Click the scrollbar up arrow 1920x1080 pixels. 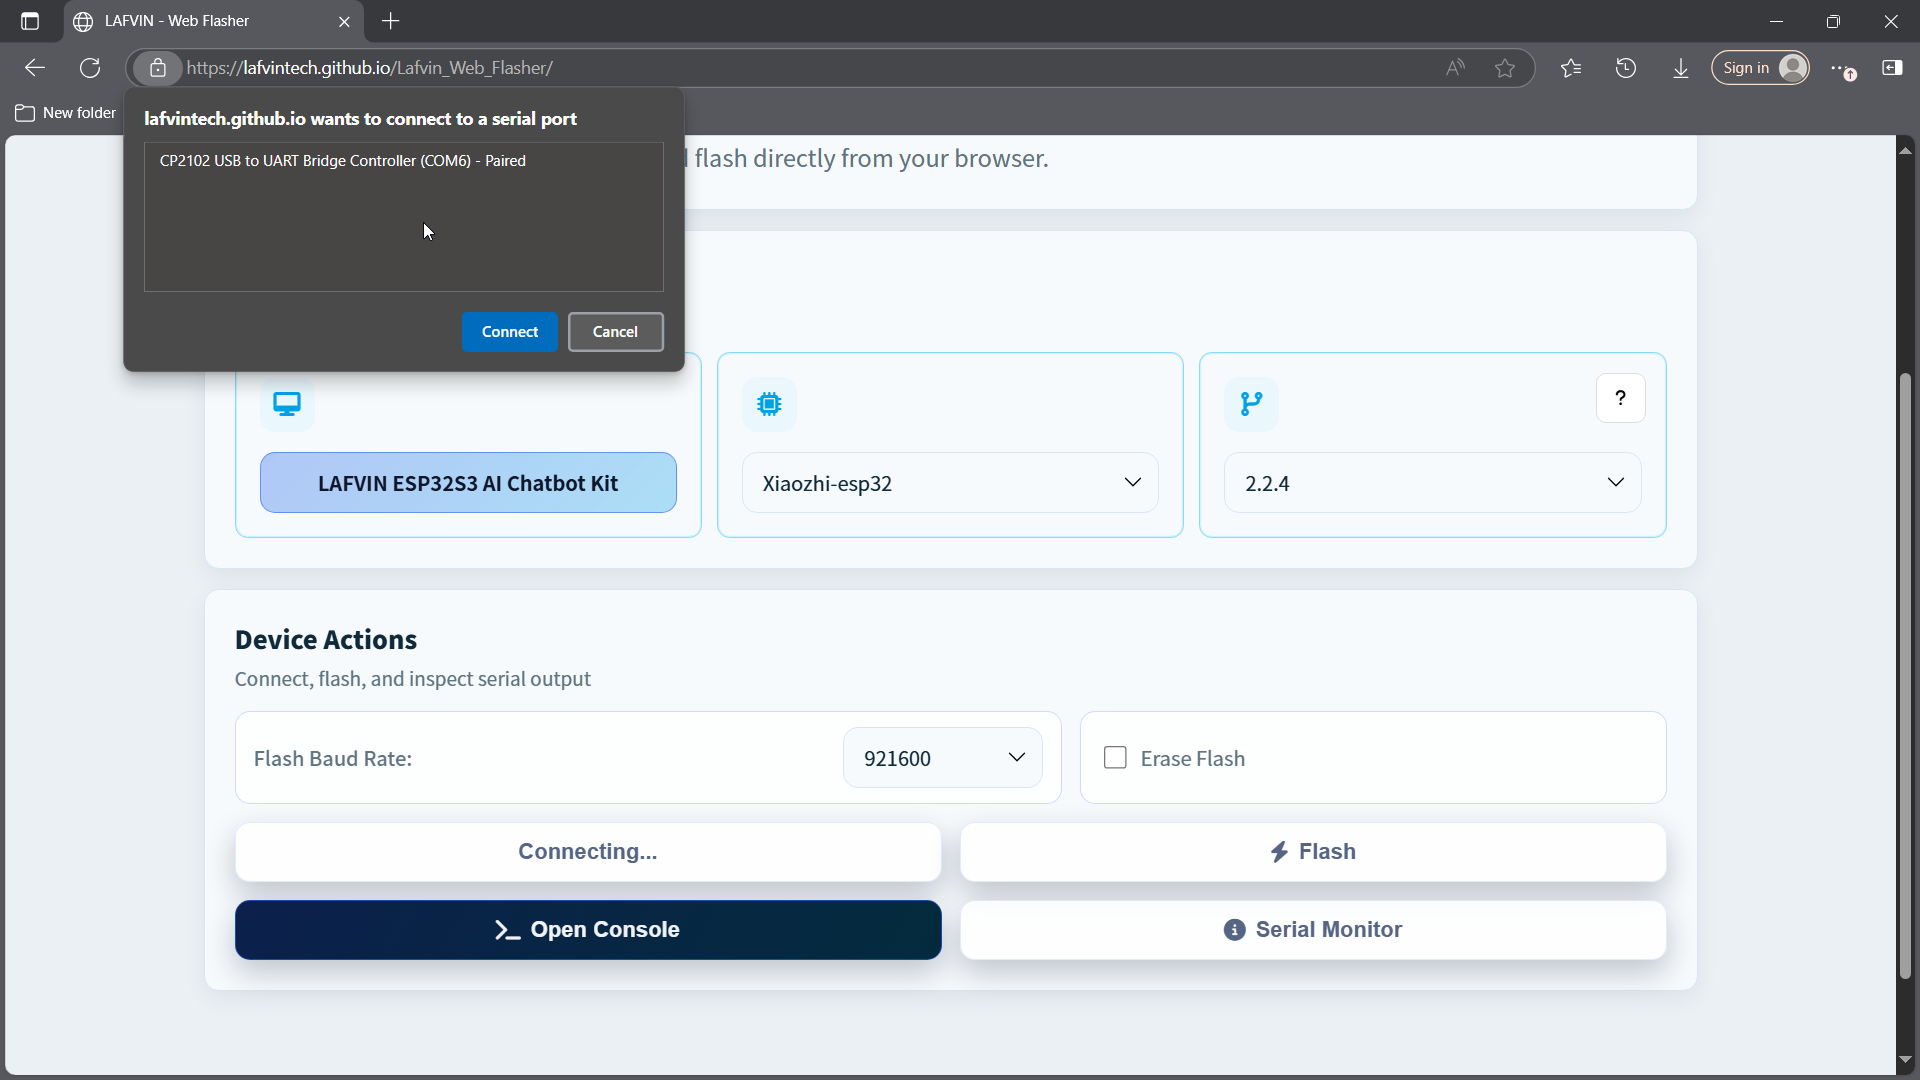point(1905,150)
